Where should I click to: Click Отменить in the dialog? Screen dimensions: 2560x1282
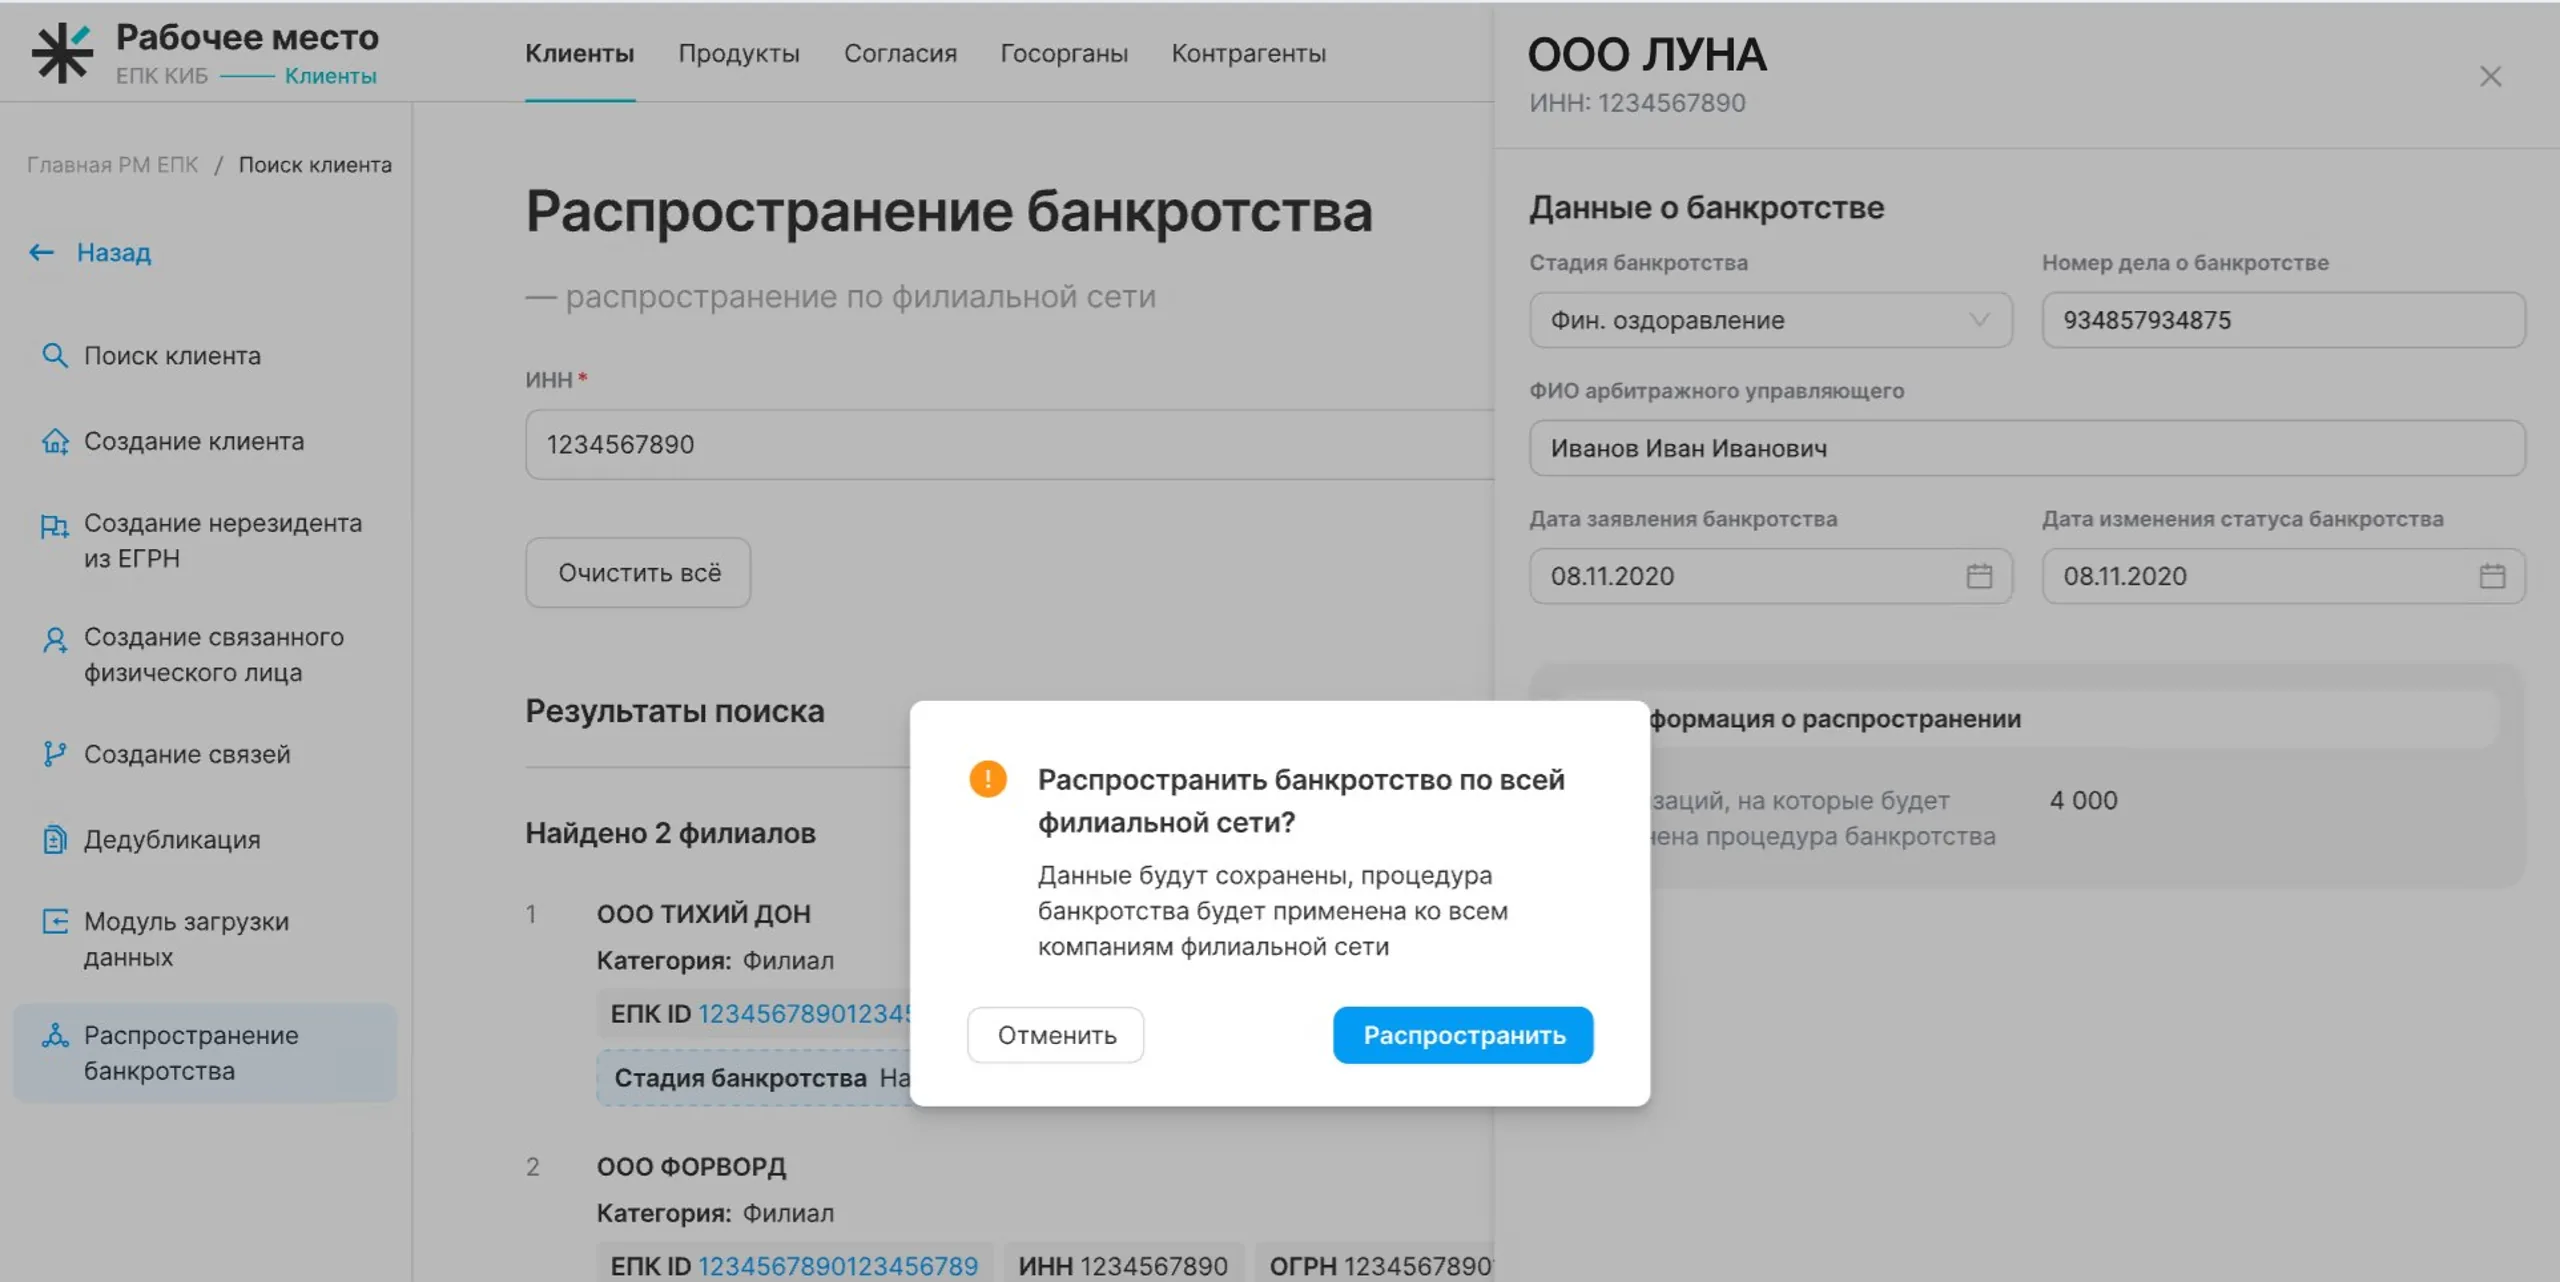point(1056,1035)
